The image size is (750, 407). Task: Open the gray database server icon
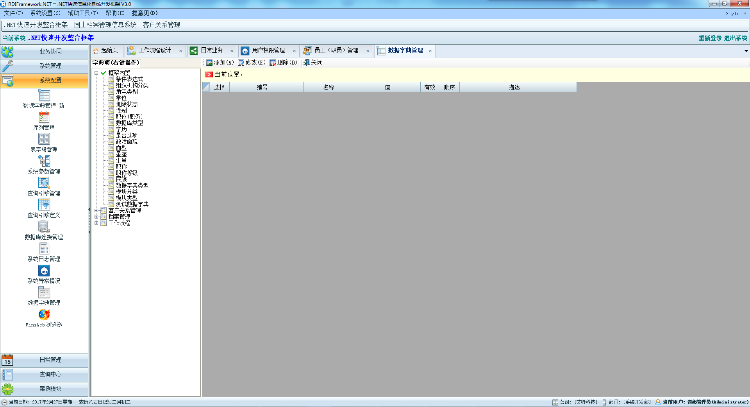click(x=44, y=227)
